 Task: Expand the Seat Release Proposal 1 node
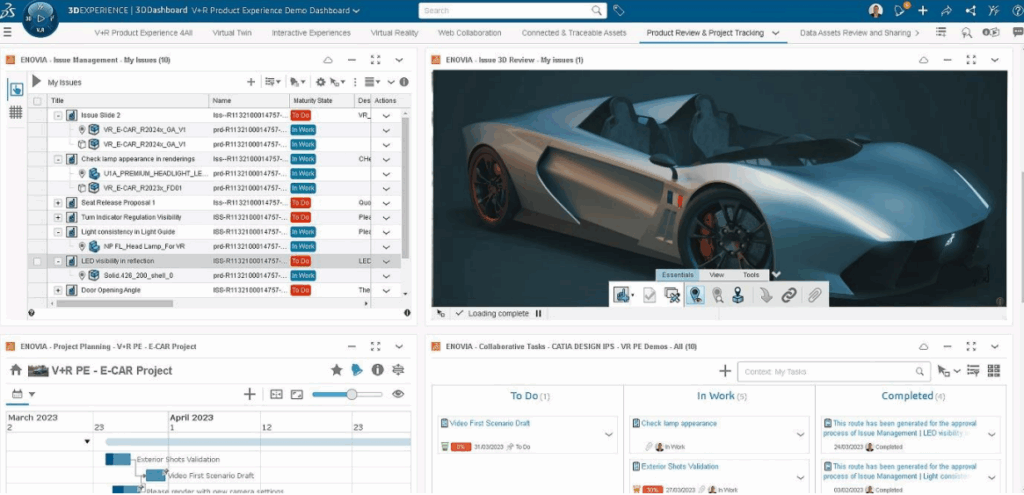[58, 203]
